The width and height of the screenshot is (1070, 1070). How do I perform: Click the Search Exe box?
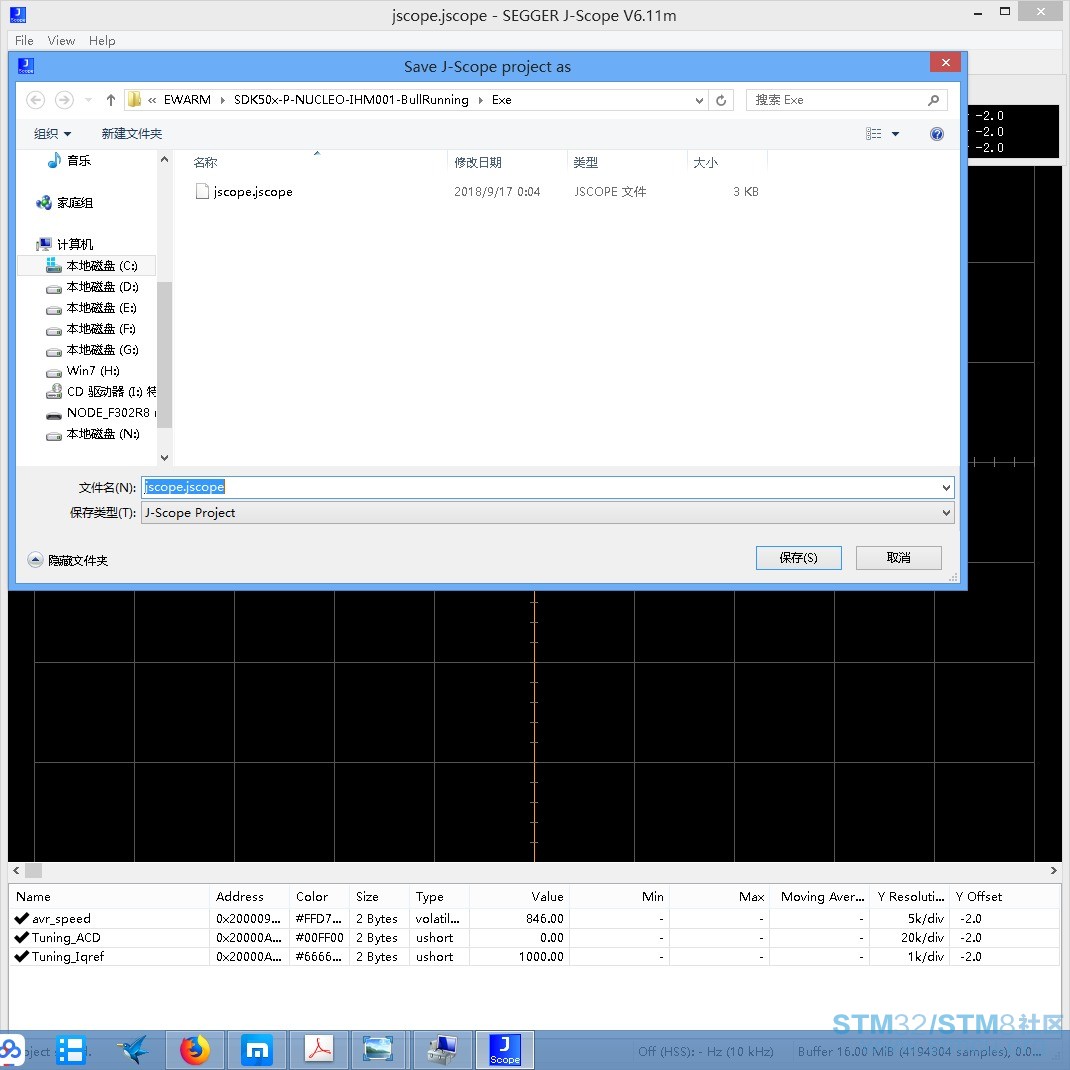pyautogui.click(x=846, y=100)
